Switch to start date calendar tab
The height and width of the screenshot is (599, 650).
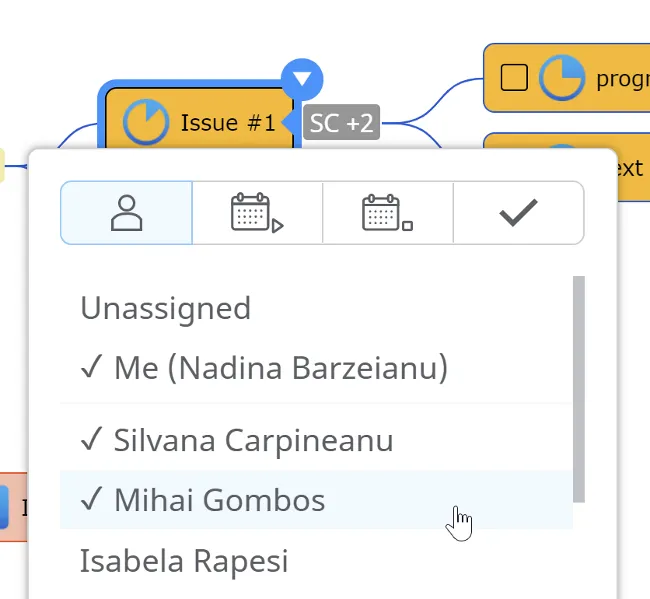coord(257,213)
